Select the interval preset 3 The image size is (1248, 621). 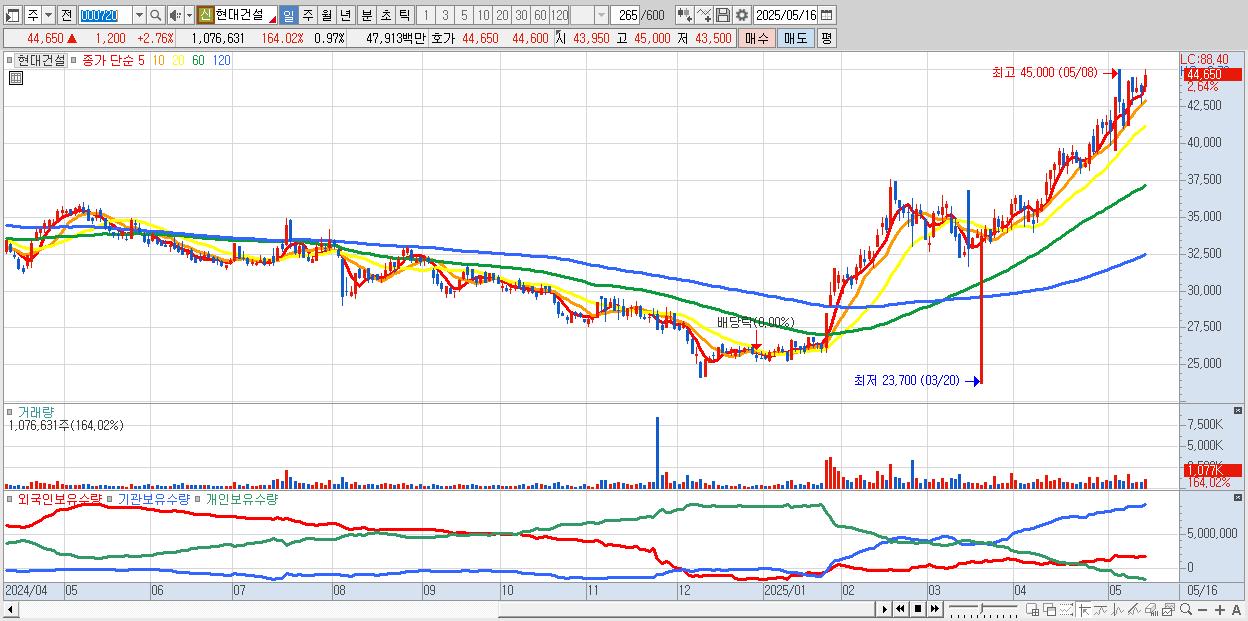pos(445,15)
